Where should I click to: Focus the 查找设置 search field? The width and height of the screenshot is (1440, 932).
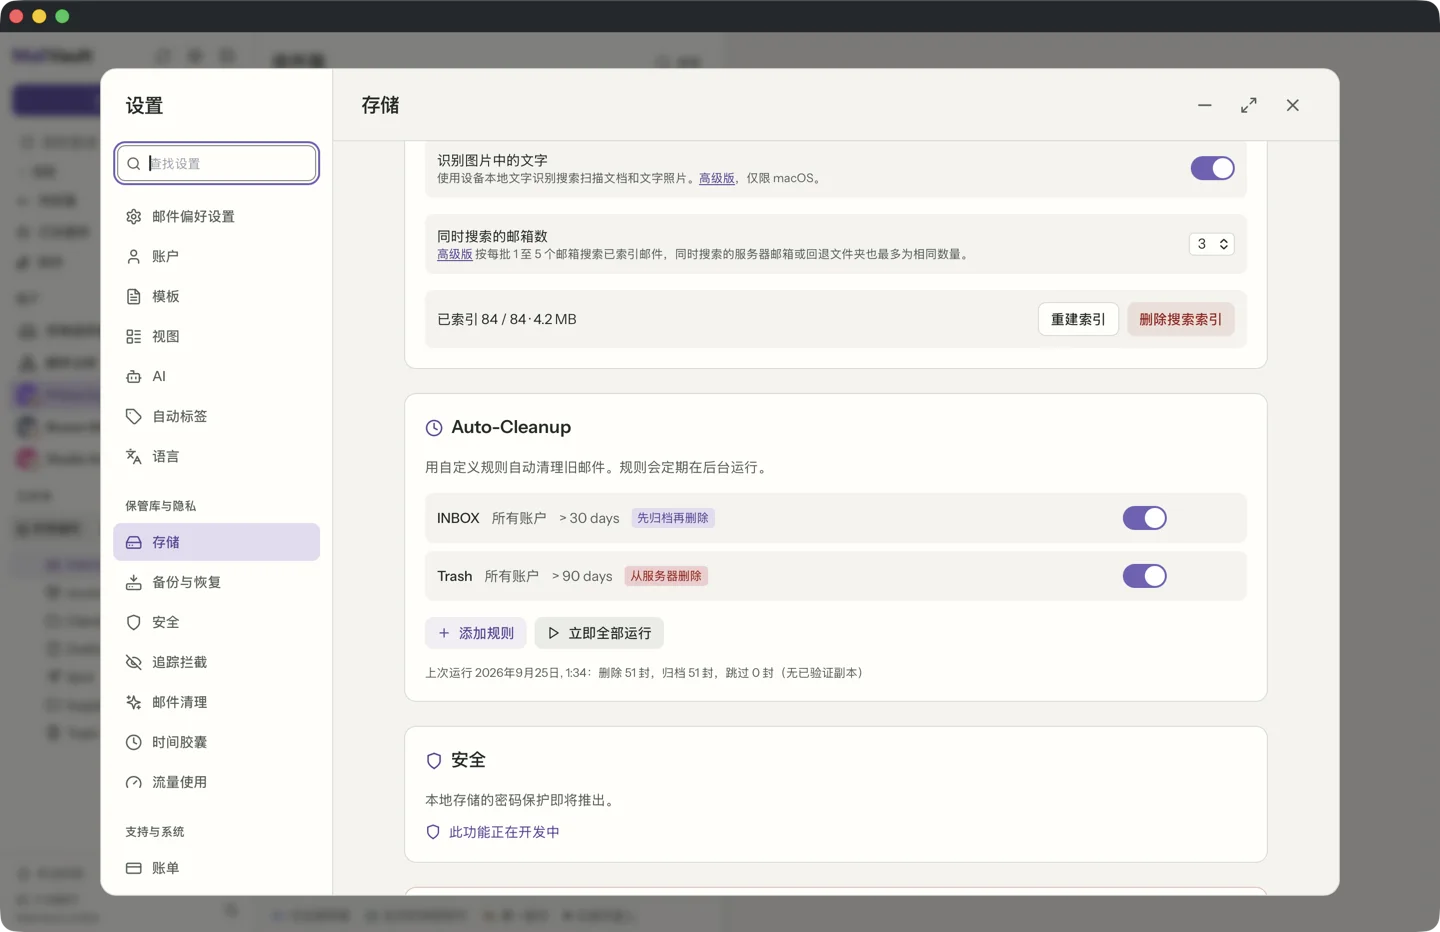click(217, 164)
